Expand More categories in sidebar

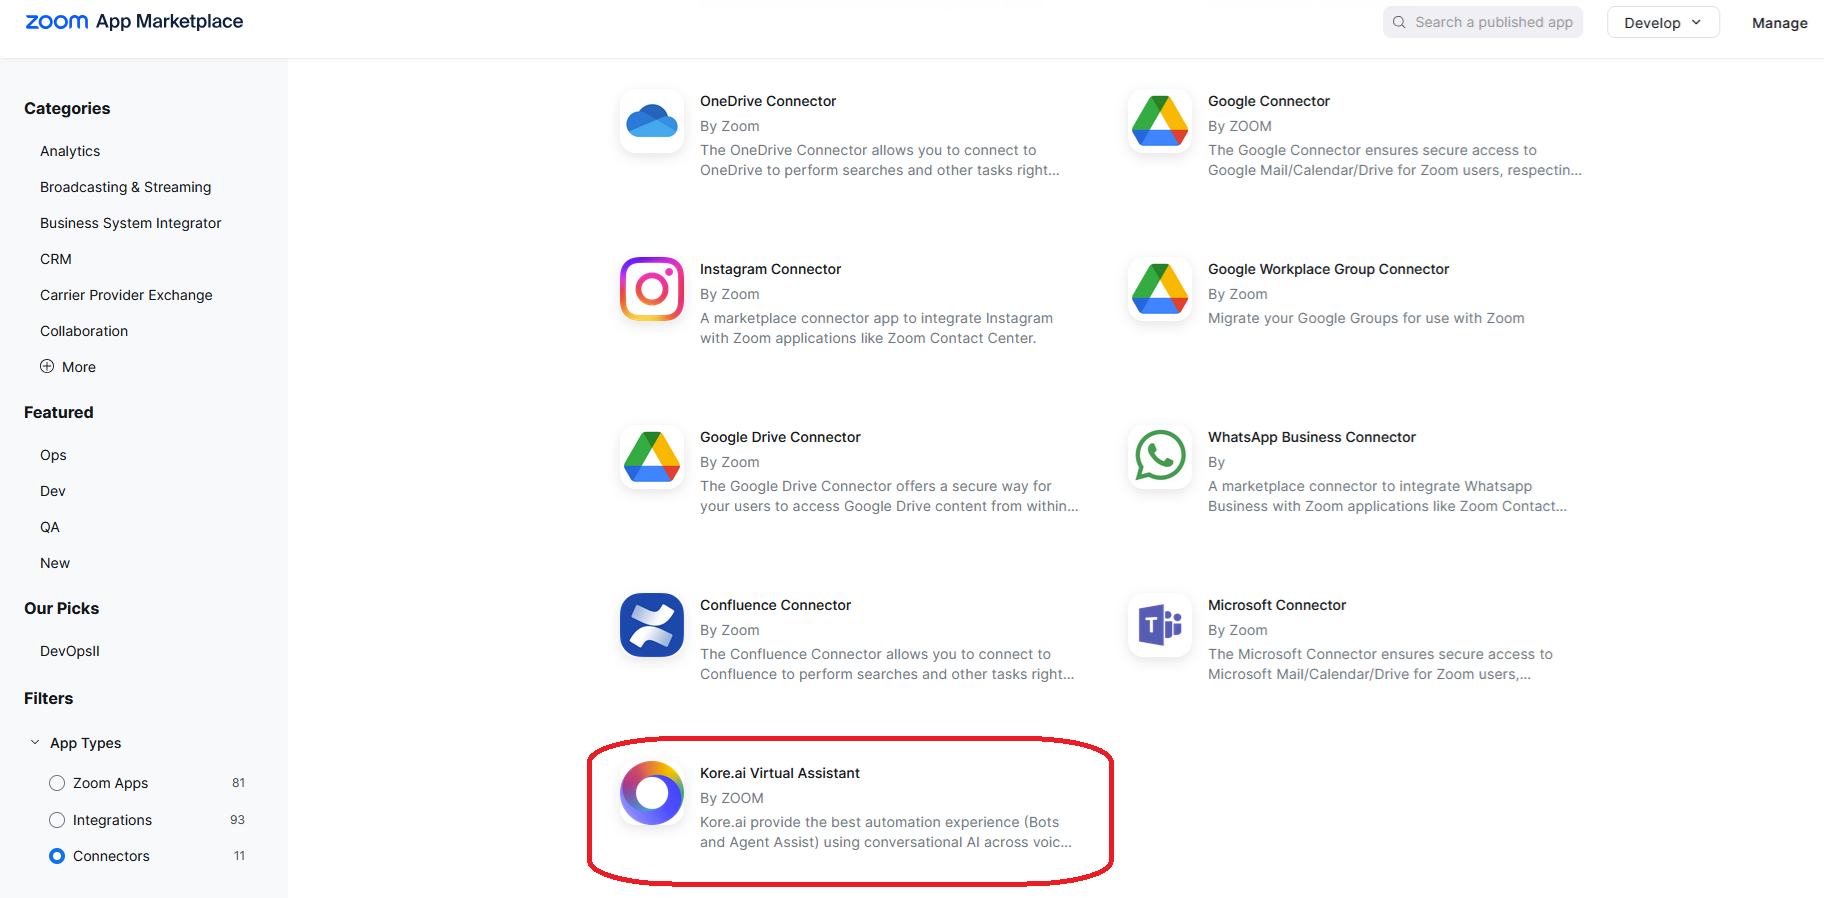tap(68, 367)
